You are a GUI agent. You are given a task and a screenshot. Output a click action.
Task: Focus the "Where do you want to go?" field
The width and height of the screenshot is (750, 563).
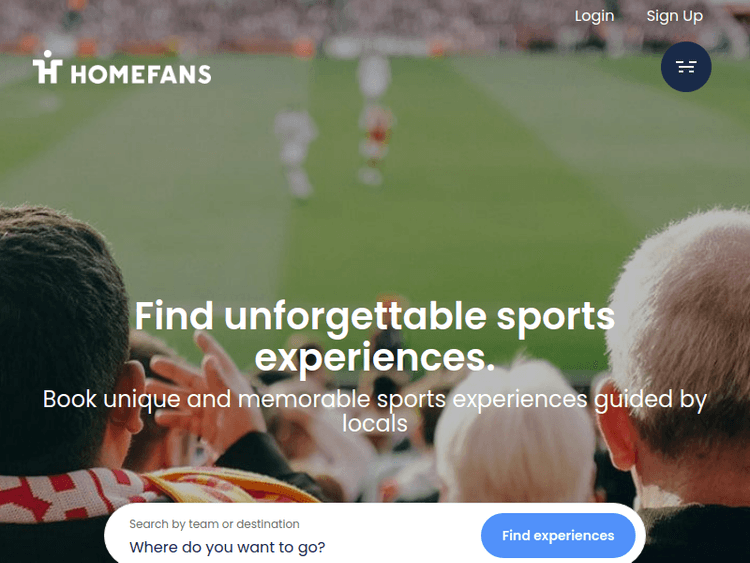pyautogui.click(x=290, y=547)
